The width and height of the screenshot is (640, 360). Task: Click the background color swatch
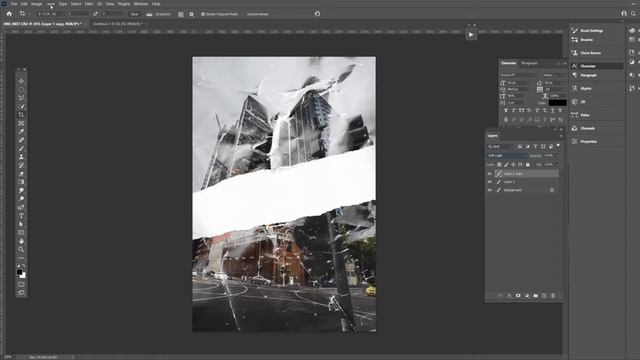point(23,276)
